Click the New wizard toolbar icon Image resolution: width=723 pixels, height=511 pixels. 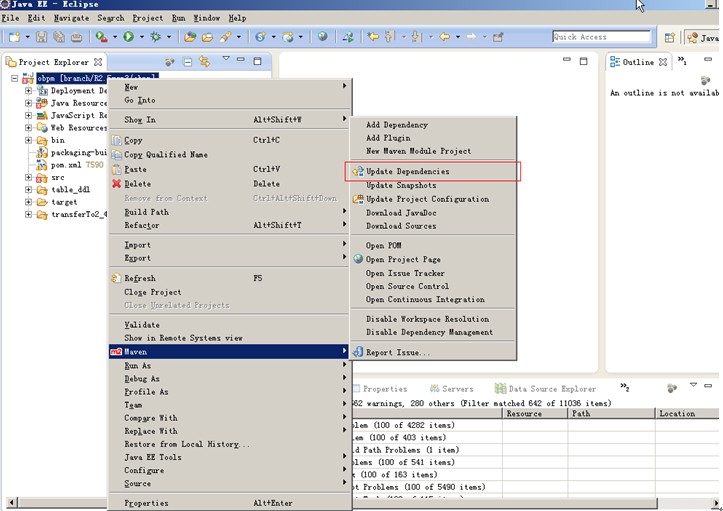14,37
